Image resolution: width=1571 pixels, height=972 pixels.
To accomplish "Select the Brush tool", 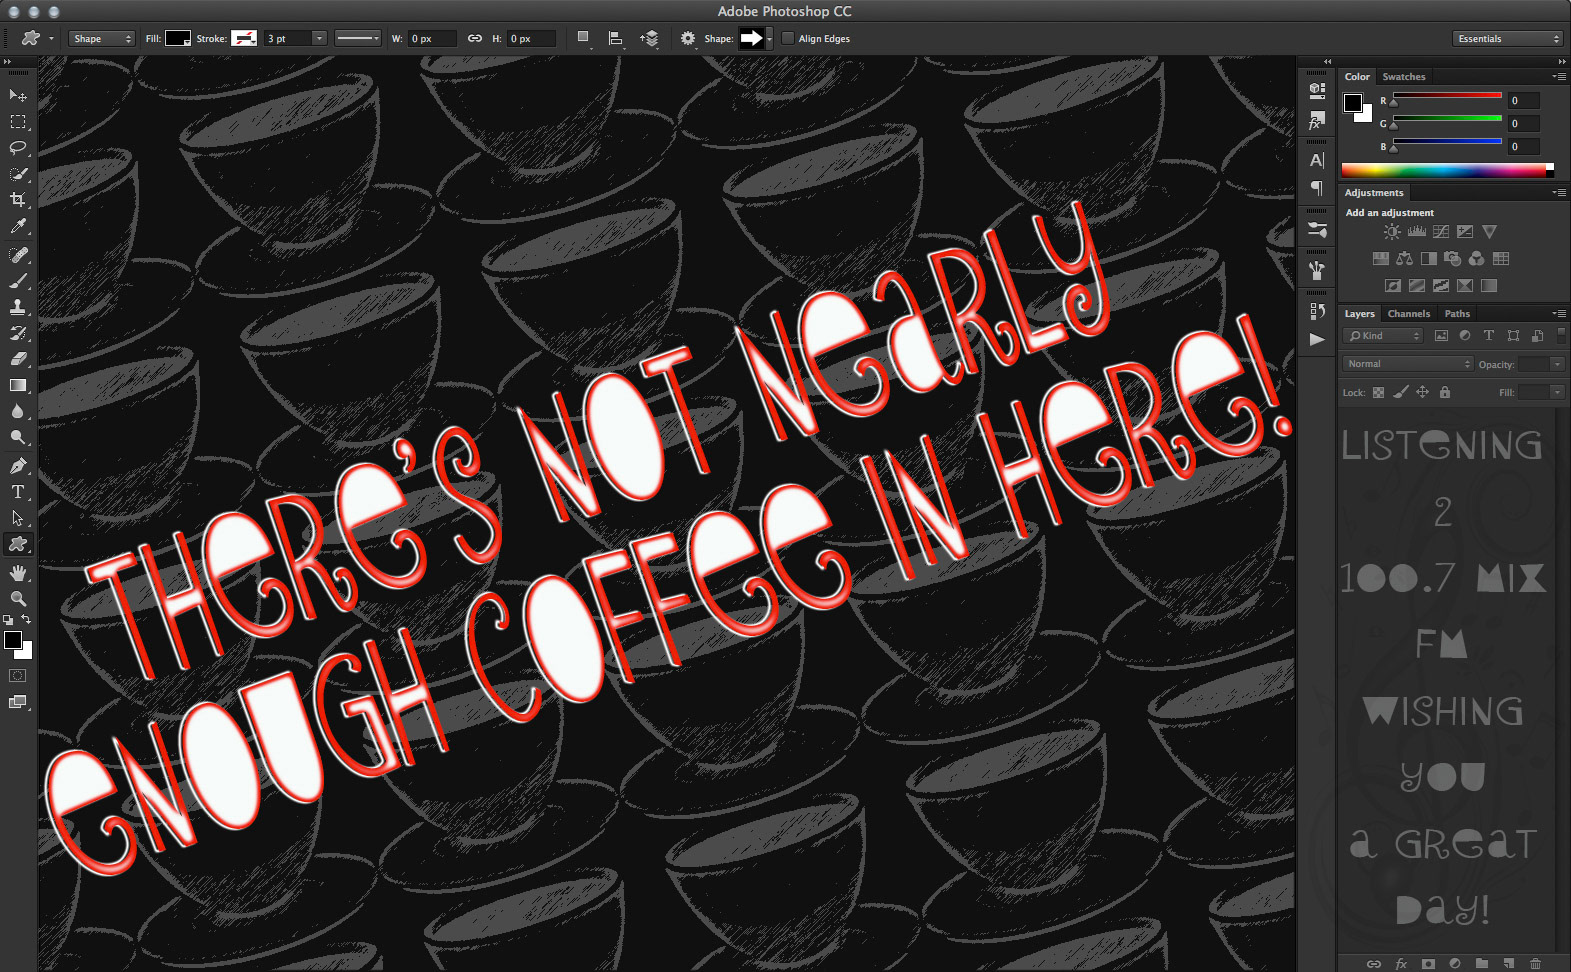I will pyautogui.click(x=17, y=281).
